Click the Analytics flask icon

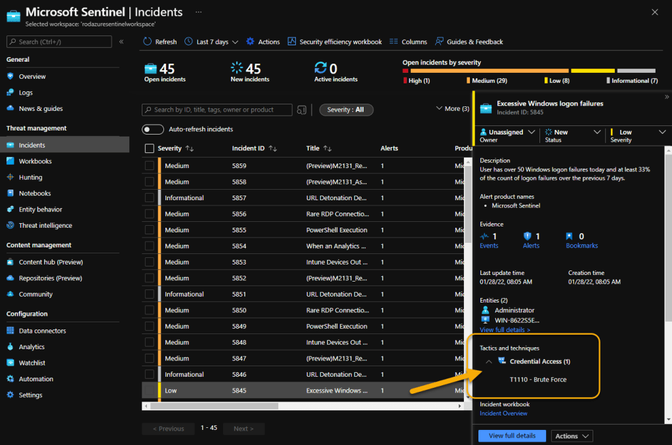[x=10, y=347]
